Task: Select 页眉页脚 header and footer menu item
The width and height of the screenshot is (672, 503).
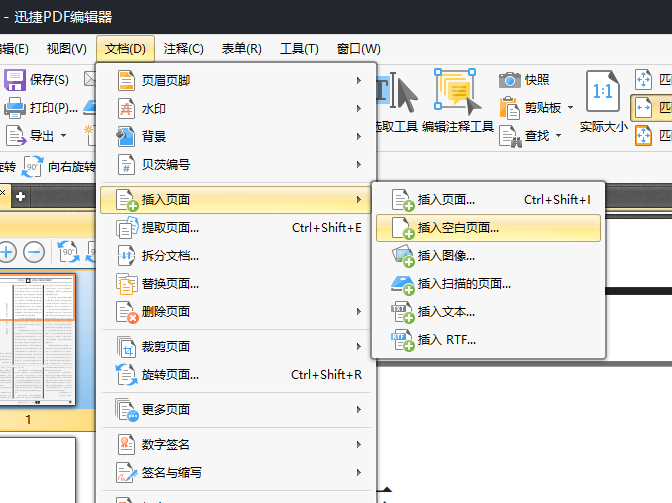Action: pyautogui.click(x=236, y=81)
